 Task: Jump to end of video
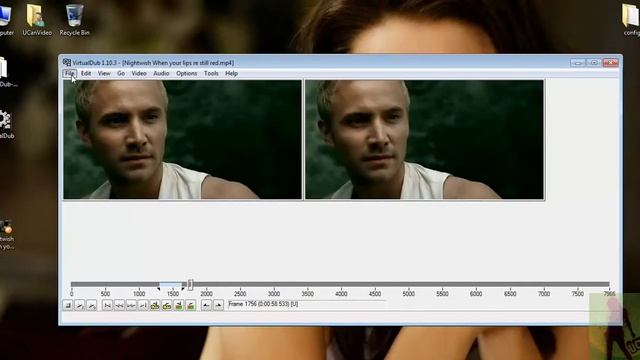point(143,305)
